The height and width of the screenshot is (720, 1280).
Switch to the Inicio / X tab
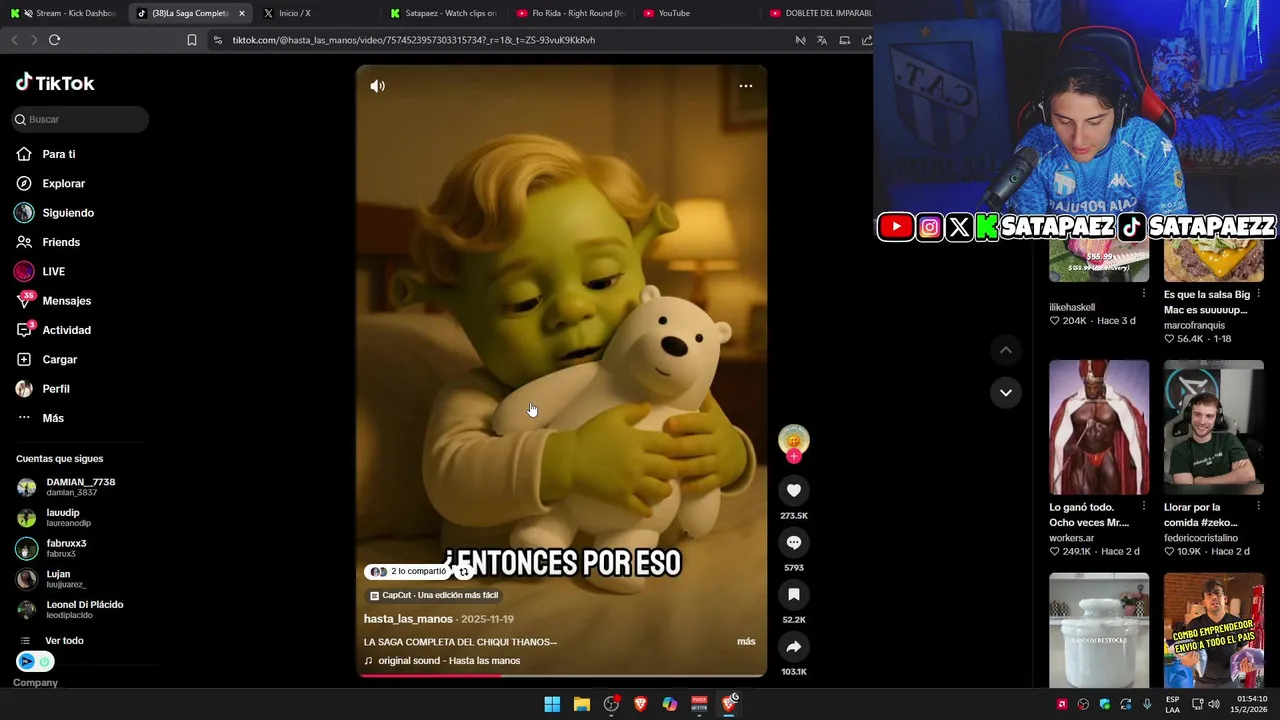point(316,13)
